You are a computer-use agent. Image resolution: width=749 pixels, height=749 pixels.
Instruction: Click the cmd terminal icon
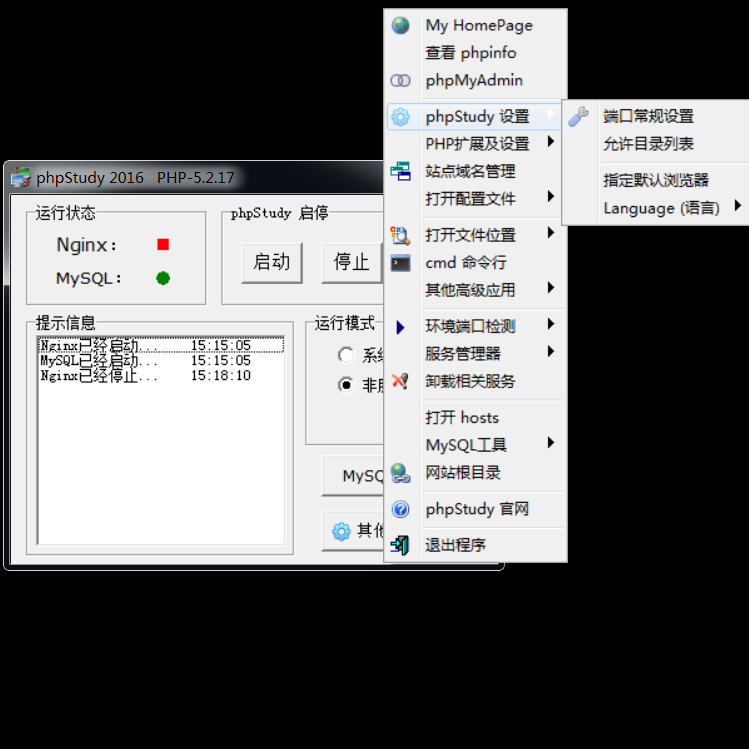click(x=400, y=263)
